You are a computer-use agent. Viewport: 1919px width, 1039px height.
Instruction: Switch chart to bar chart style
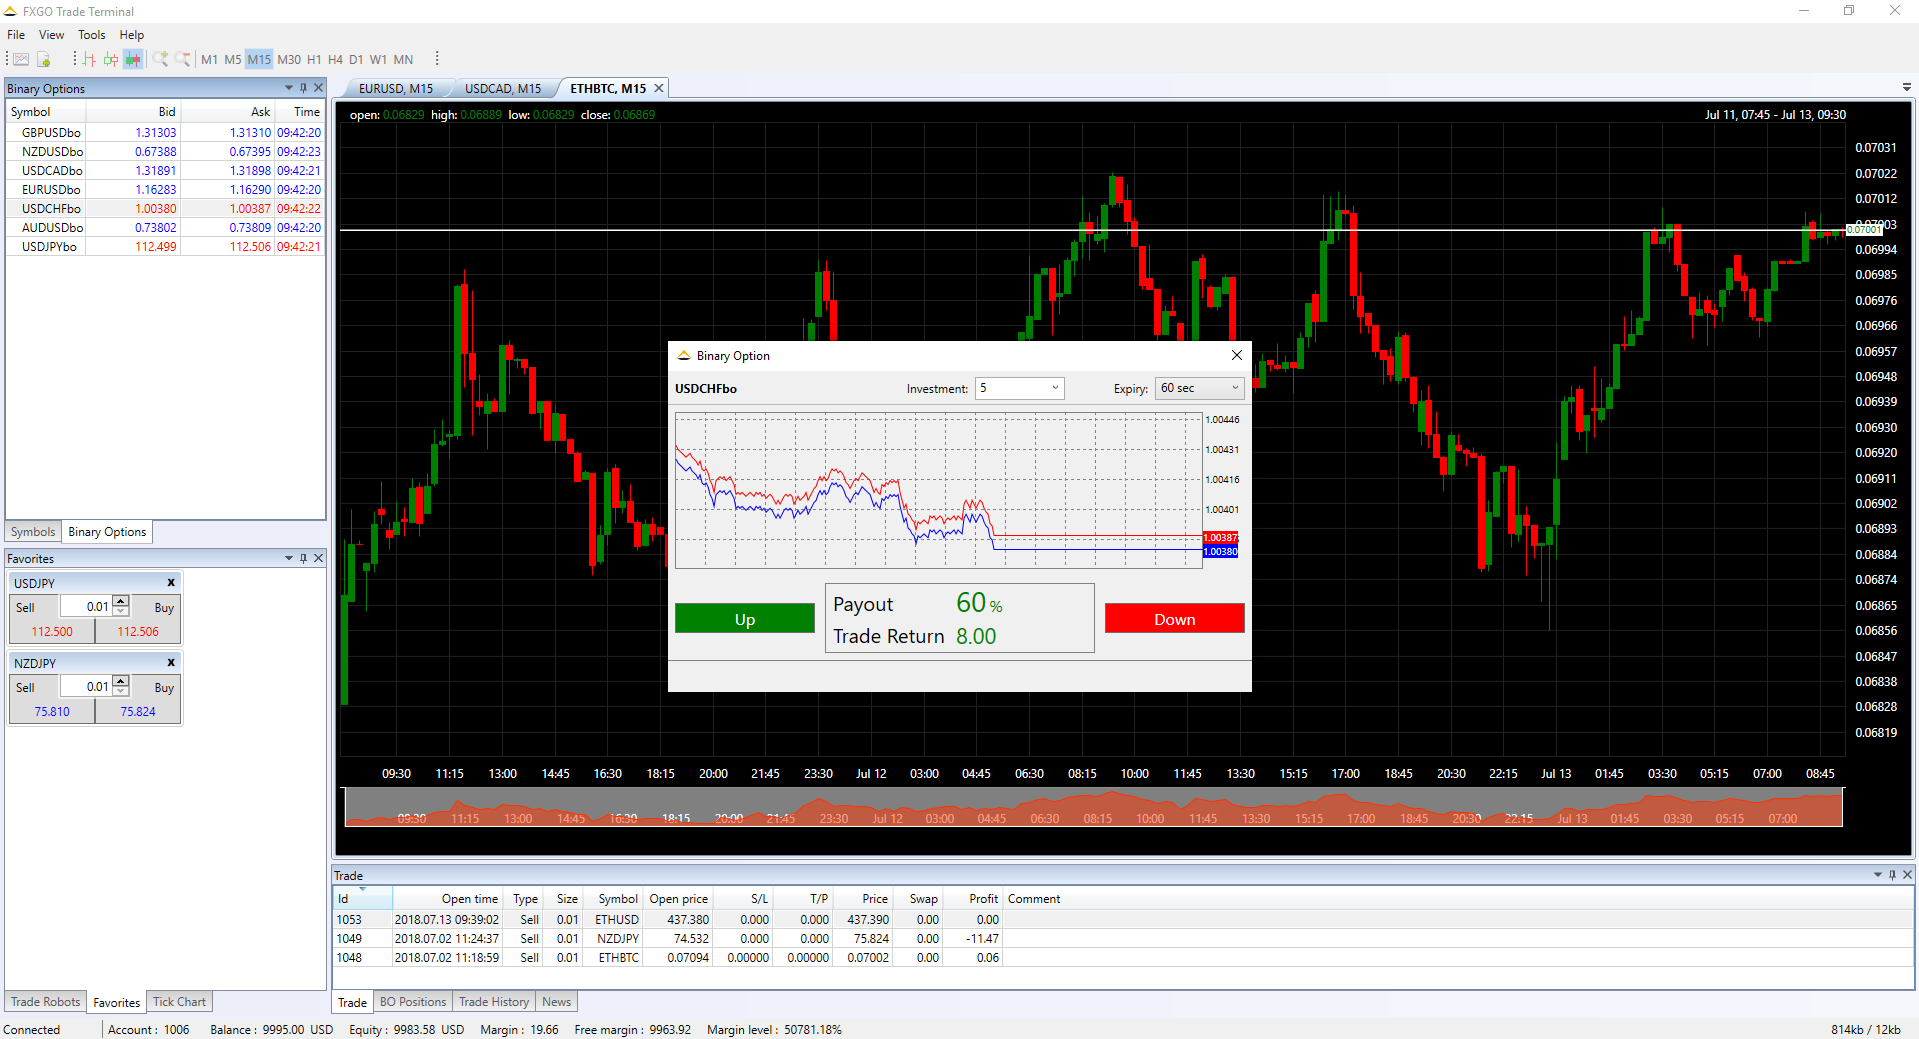(89, 60)
